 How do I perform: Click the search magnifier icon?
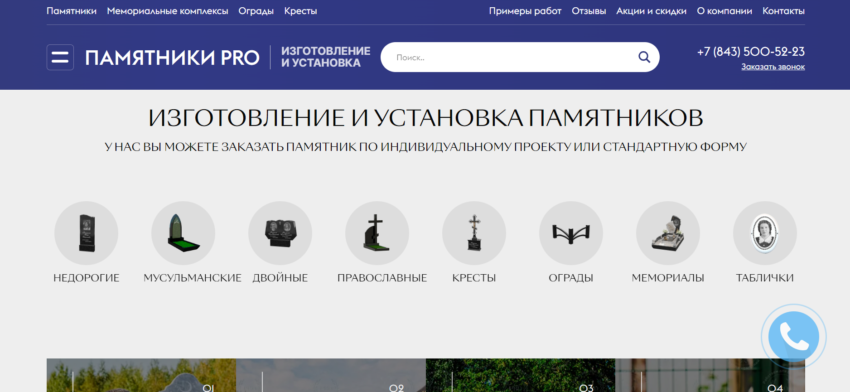point(643,57)
